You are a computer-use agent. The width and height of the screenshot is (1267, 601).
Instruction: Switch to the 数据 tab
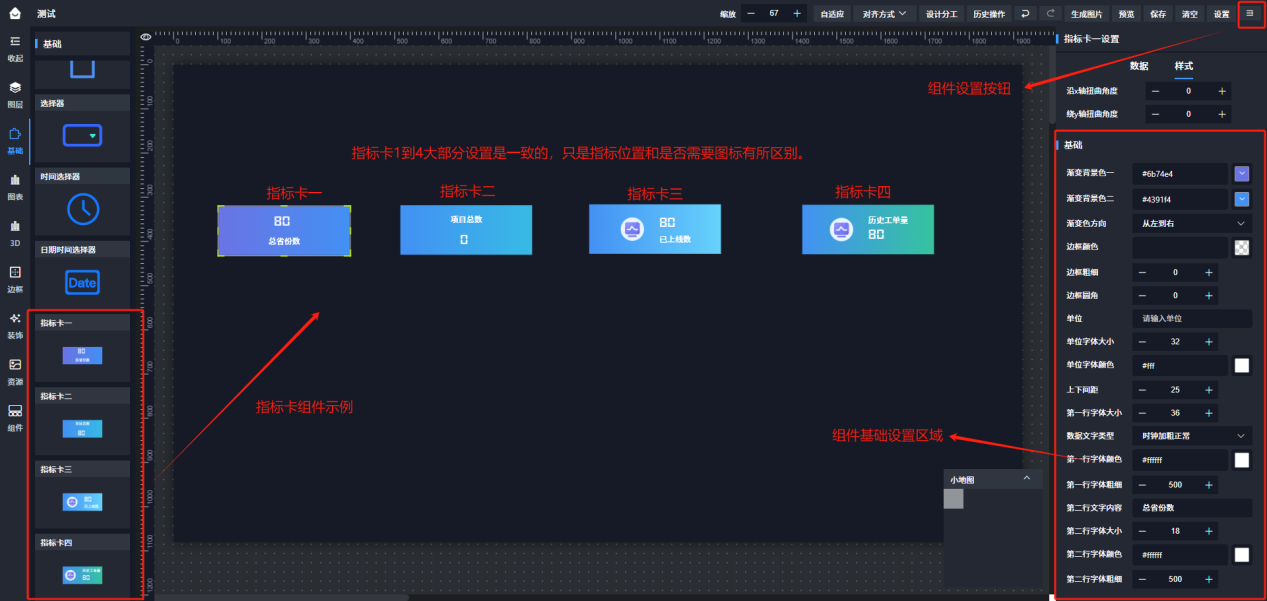click(1139, 66)
